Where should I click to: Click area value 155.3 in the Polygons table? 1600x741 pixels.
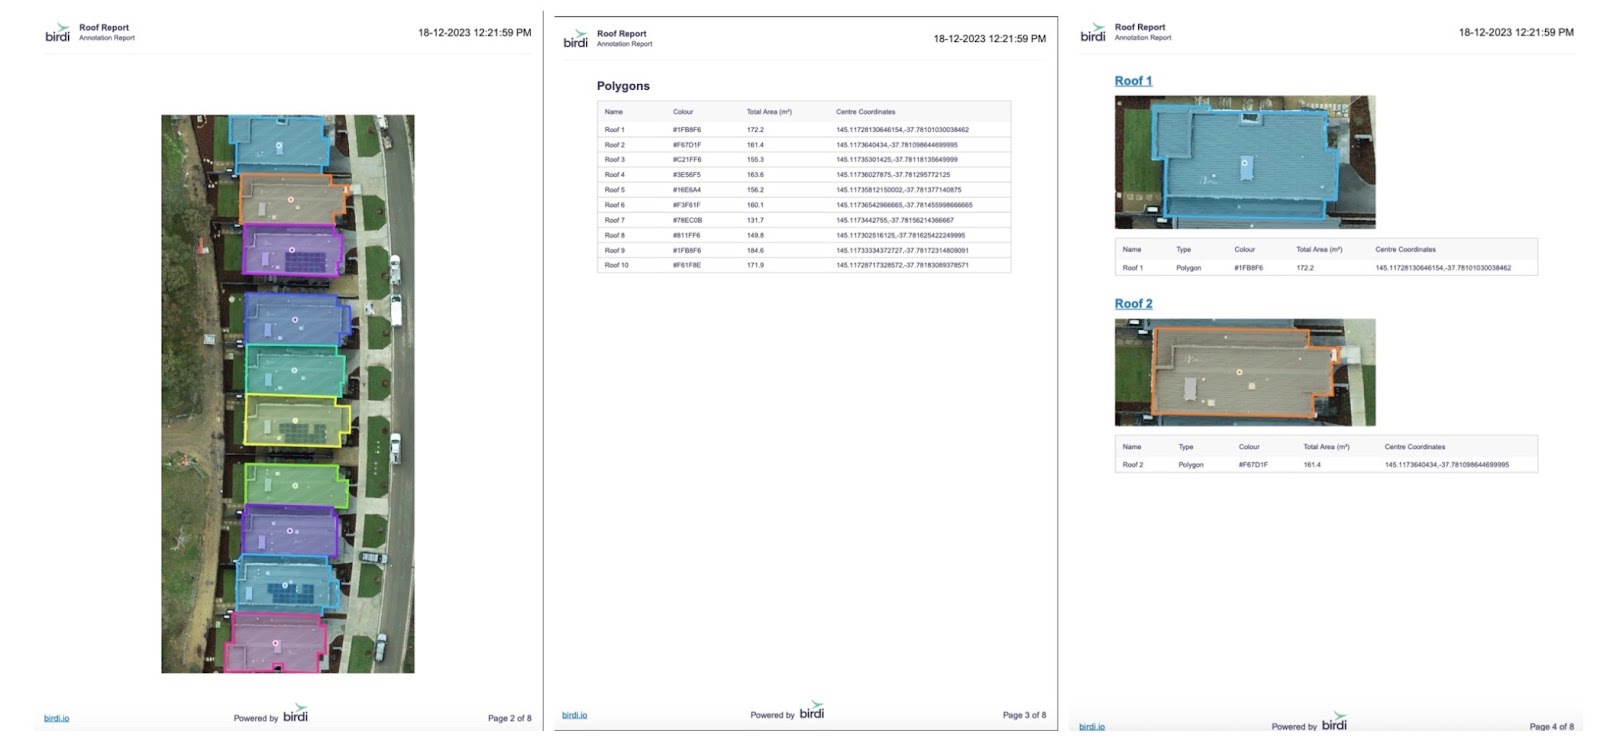point(755,160)
